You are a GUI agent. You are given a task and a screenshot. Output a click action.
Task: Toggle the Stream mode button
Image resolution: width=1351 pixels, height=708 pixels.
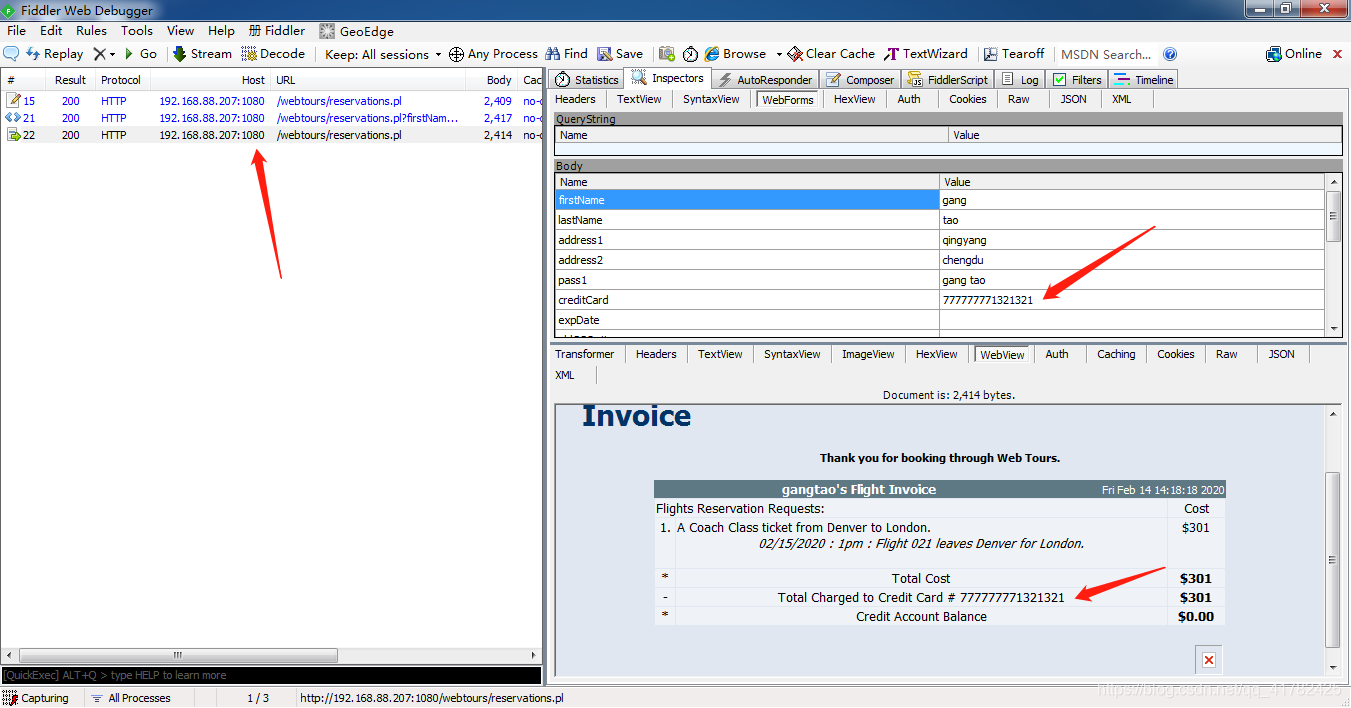[202, 54]
